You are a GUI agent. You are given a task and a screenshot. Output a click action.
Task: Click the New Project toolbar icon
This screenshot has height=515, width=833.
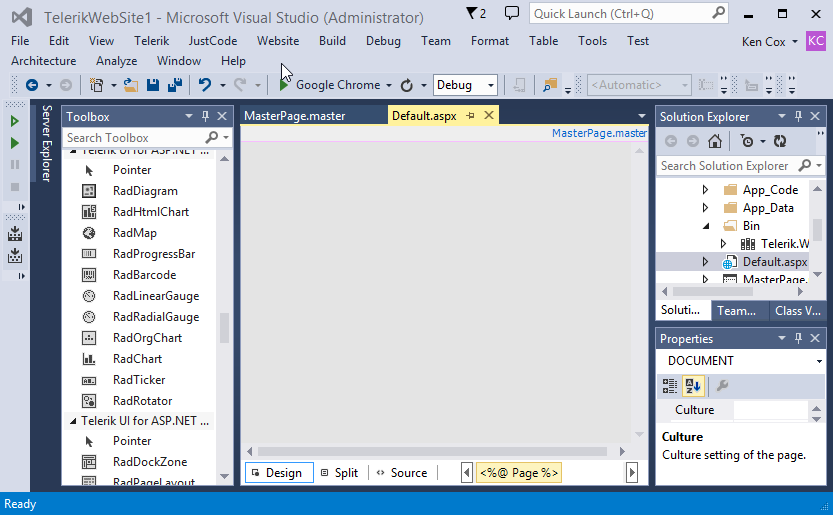(x=96, y=85)
